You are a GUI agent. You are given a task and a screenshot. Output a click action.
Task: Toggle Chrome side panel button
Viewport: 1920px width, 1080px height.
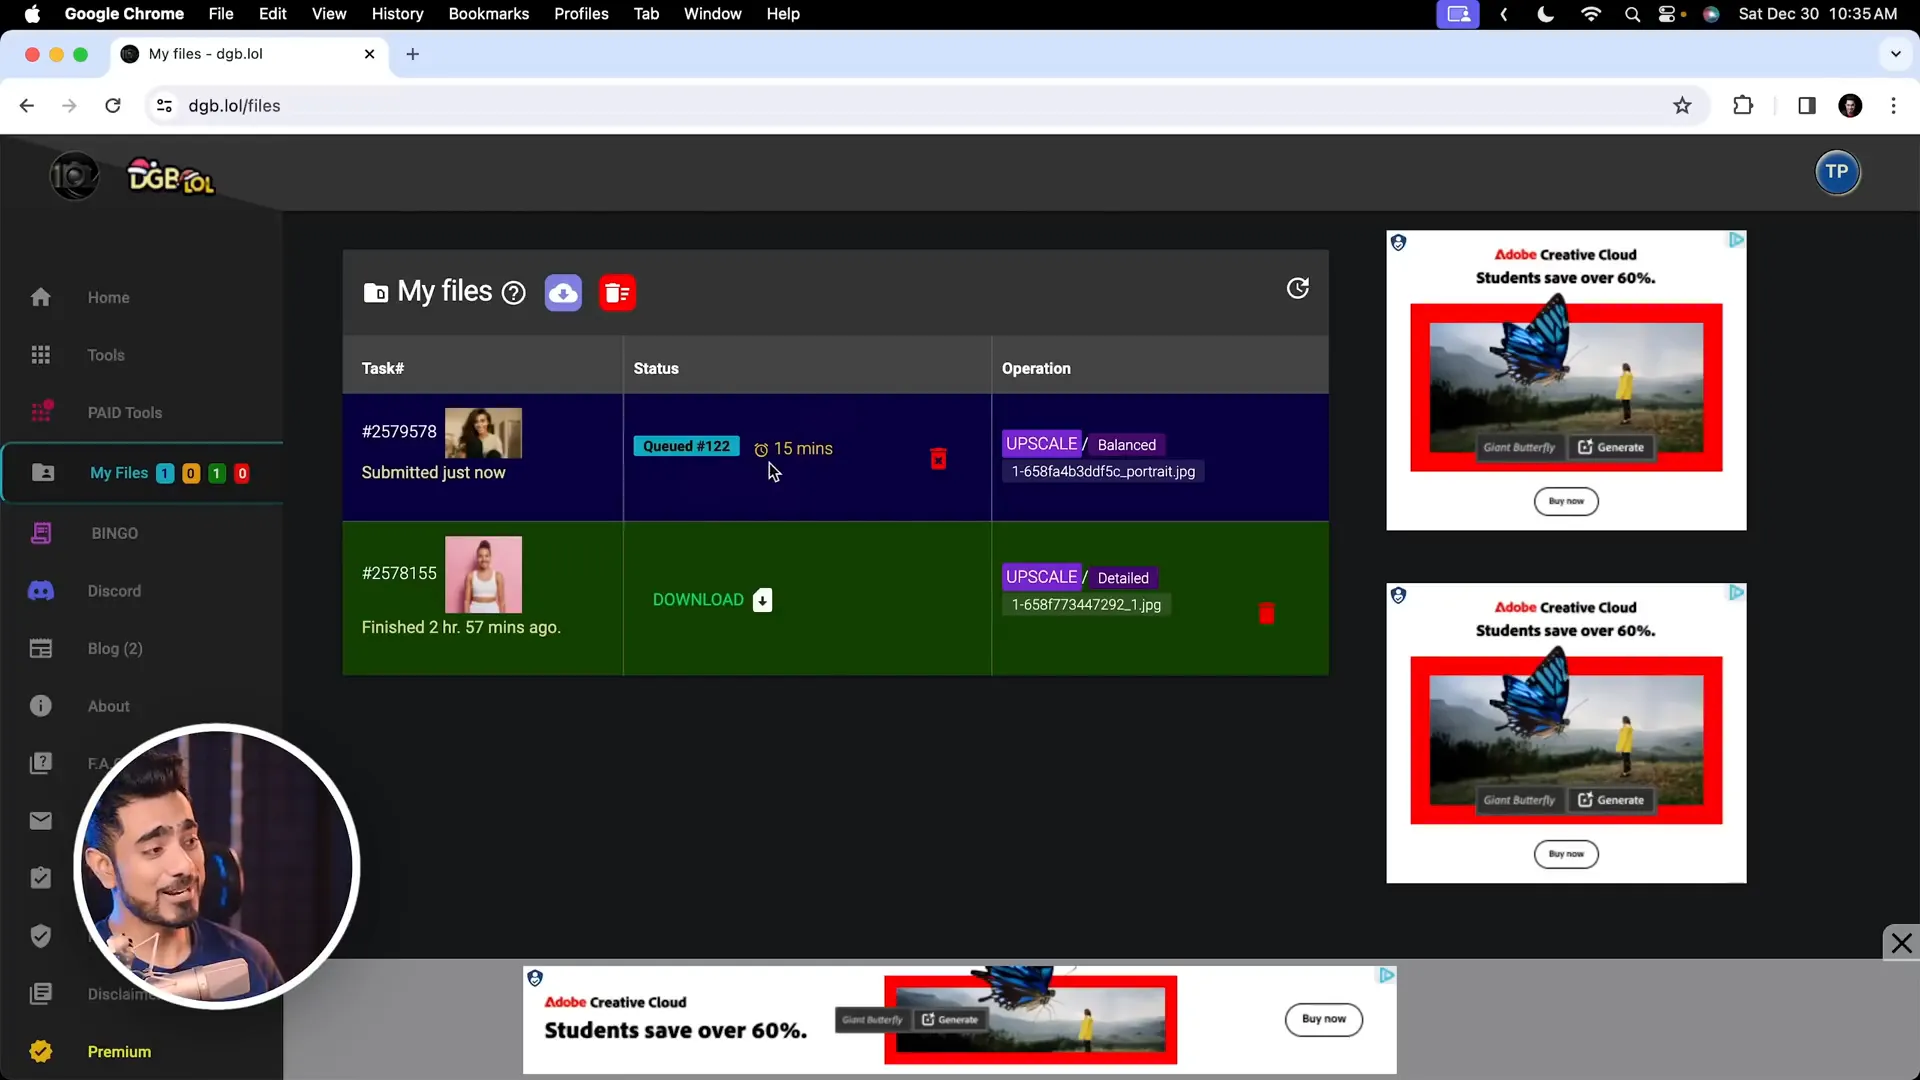(x=1806, y=106)
